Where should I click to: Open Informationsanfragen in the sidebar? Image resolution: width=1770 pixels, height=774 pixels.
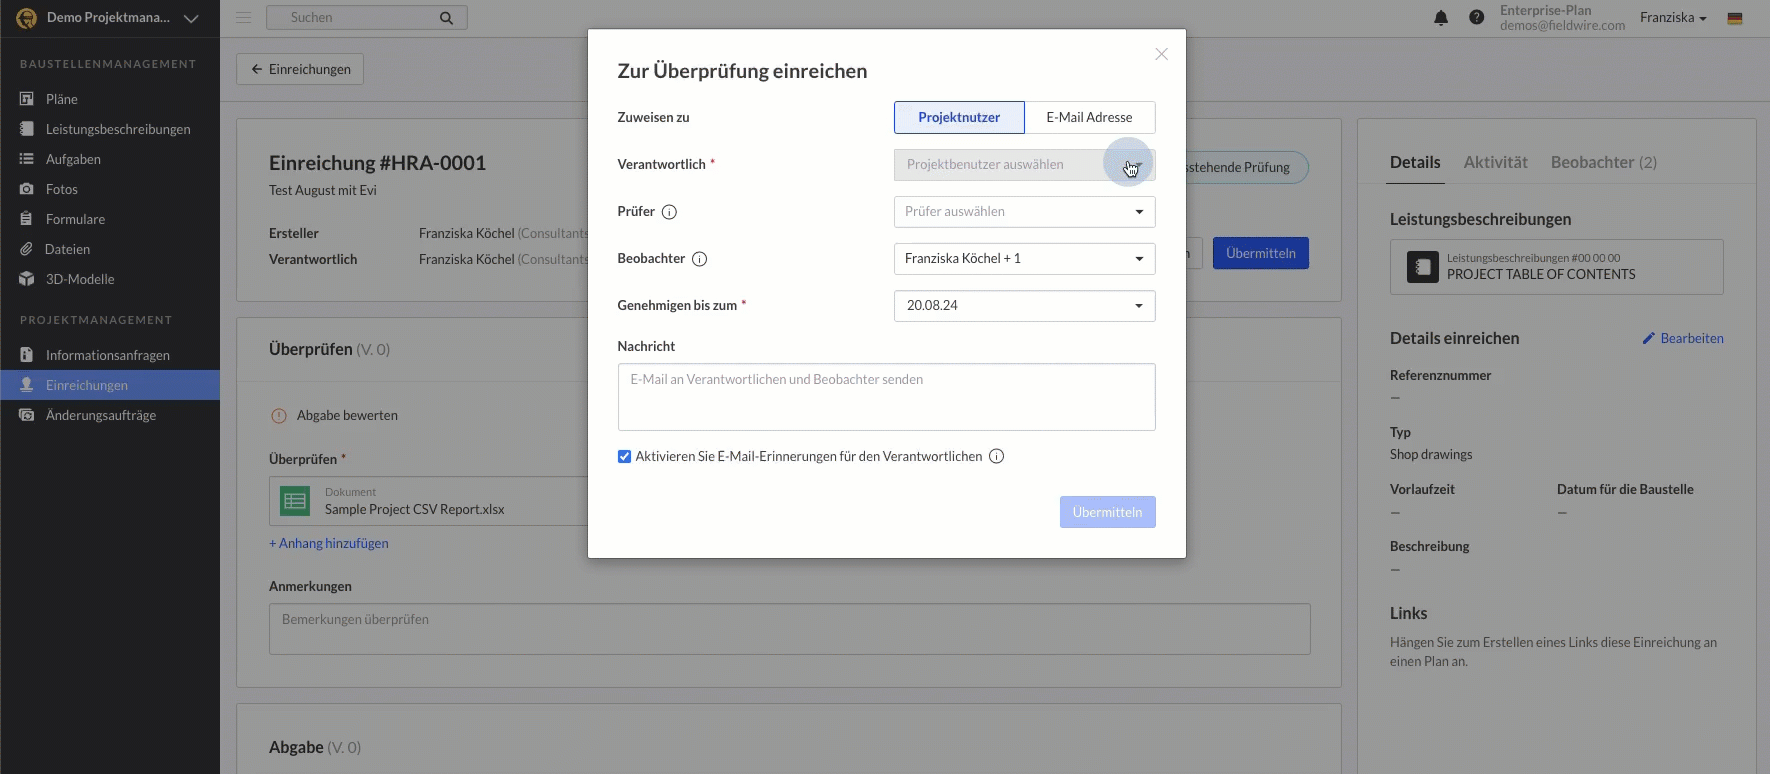108,355
